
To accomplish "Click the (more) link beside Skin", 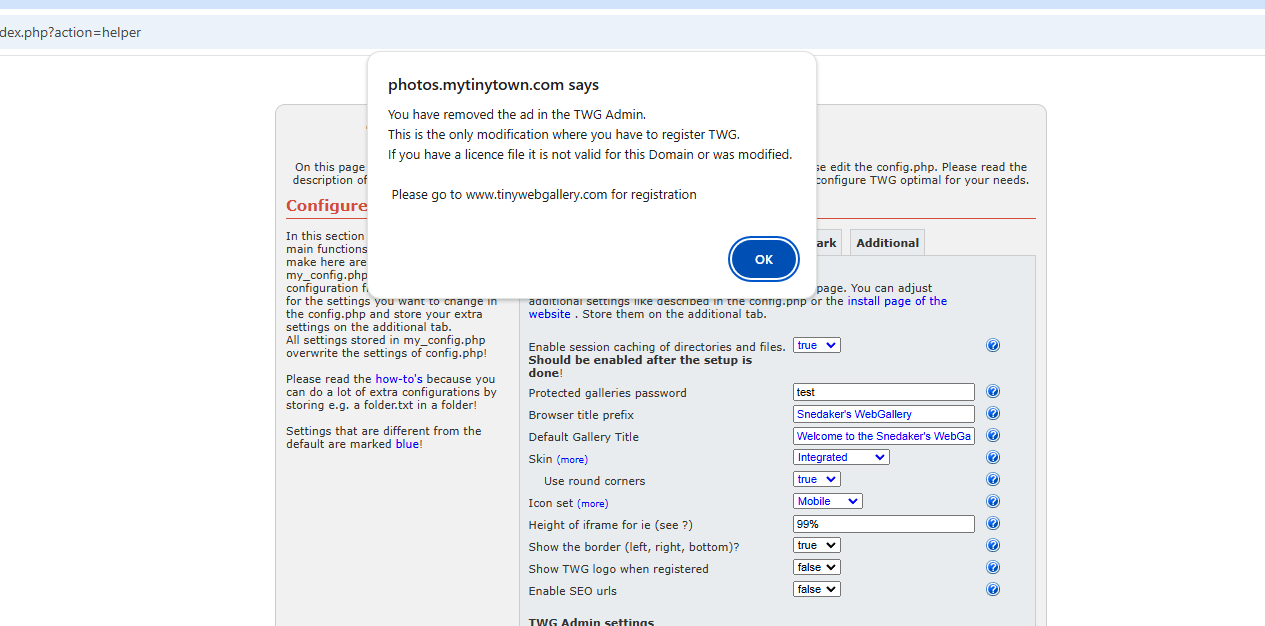I will (x=572, y=460).
